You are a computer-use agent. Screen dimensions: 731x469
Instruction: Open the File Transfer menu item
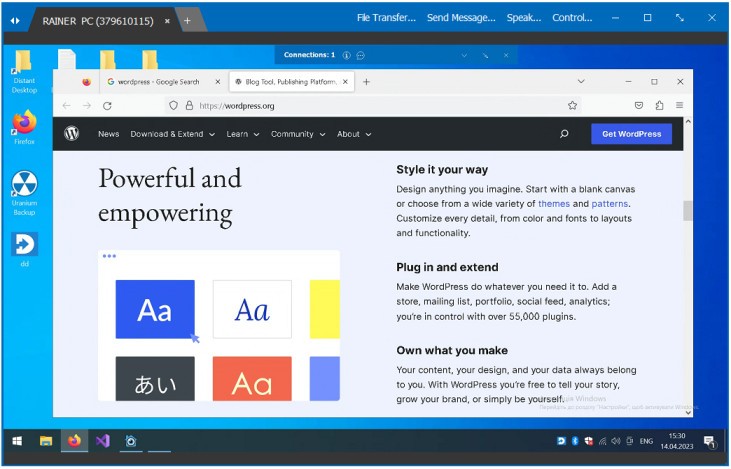pyautogui.click(x=386, y=18)
